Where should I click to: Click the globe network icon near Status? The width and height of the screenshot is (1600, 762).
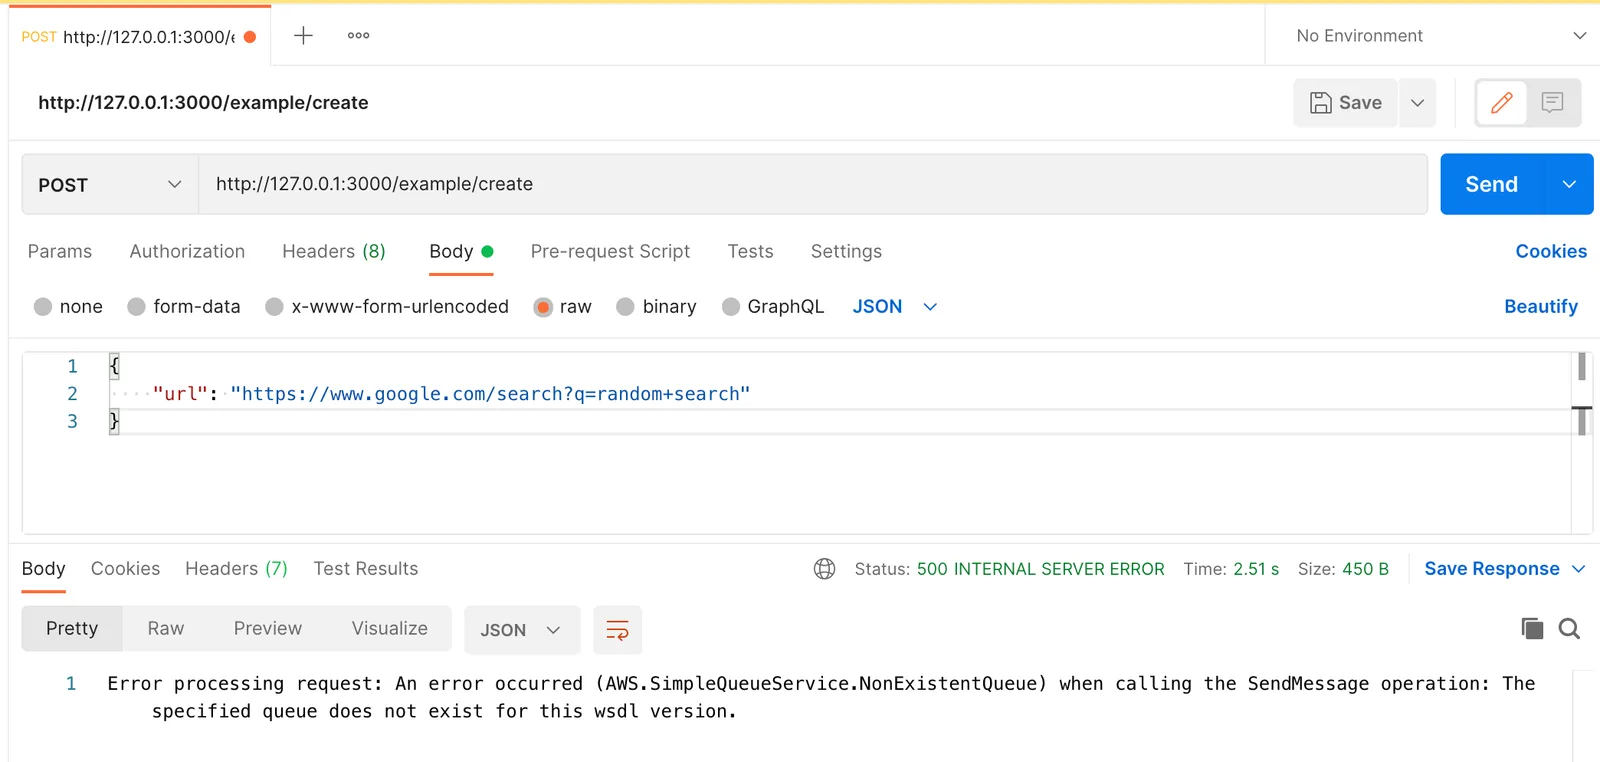[x=824, y=569]
